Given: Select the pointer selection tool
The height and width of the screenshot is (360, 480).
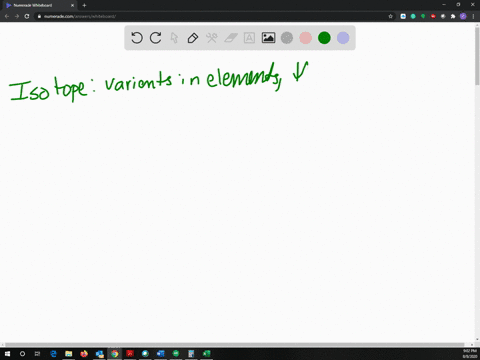Looking at the screenshot, I should coord(174,38).
